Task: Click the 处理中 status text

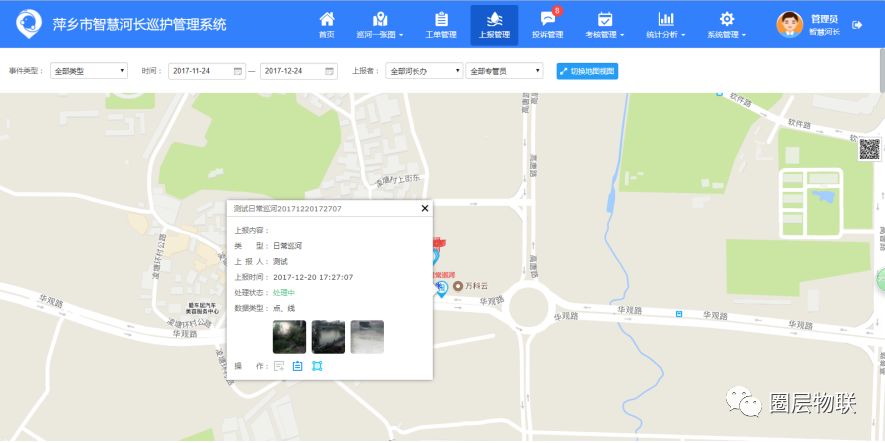Action: tap(284, 292)
